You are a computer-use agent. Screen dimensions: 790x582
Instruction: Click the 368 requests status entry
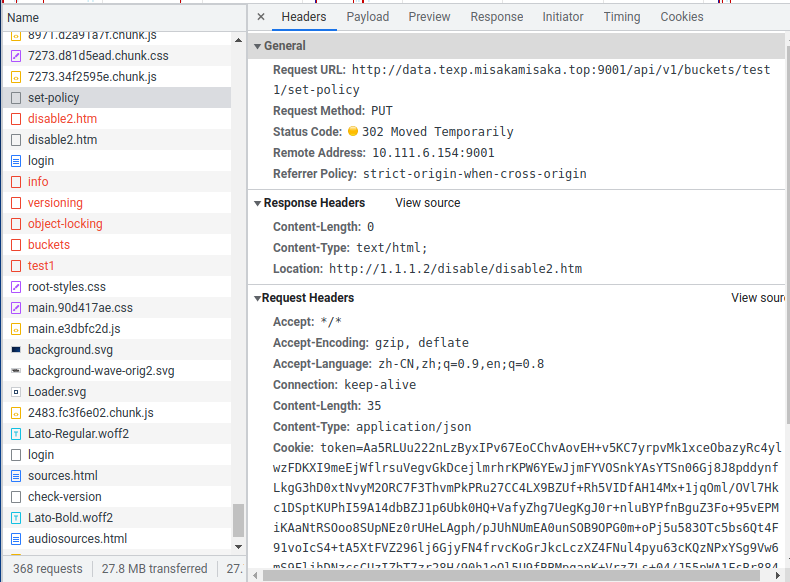(48, 568)
